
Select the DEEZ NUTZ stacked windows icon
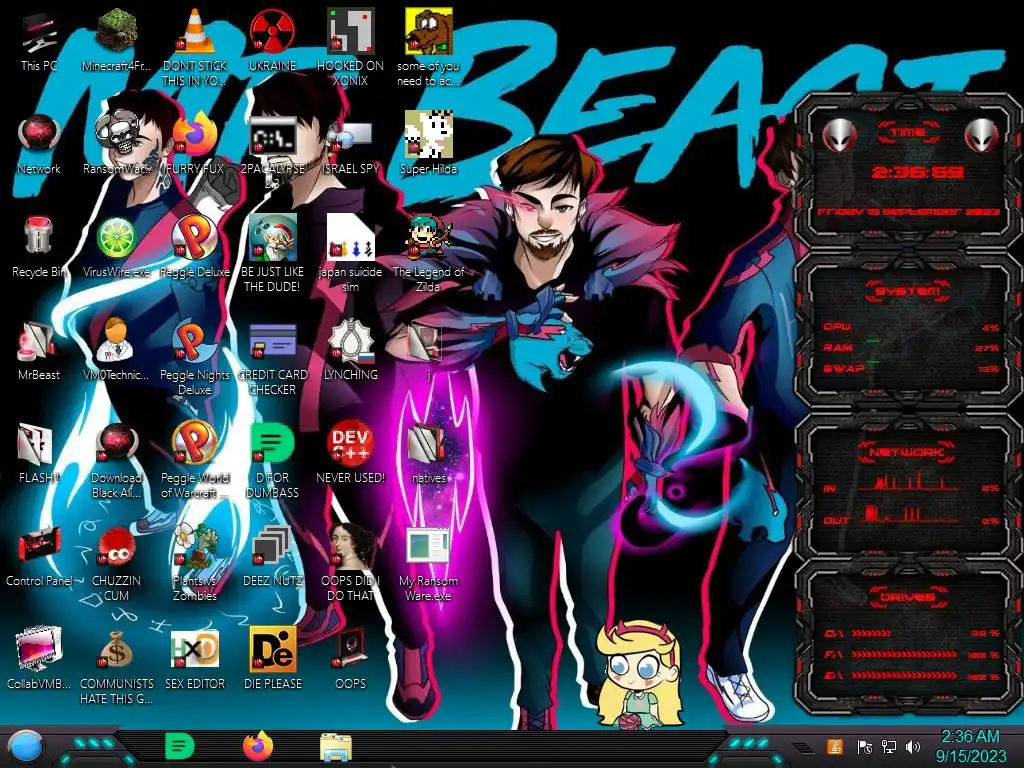[272, 546]
